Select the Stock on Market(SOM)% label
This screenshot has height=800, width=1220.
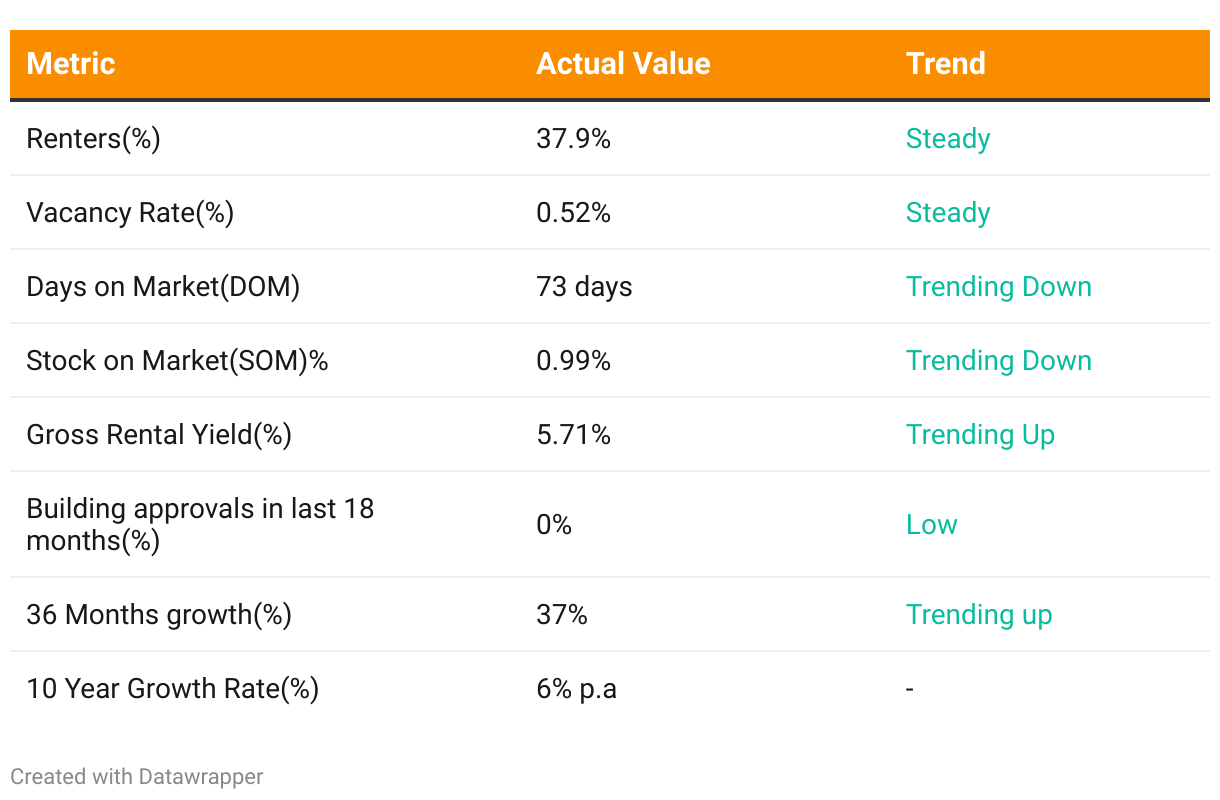pos(177,361)
